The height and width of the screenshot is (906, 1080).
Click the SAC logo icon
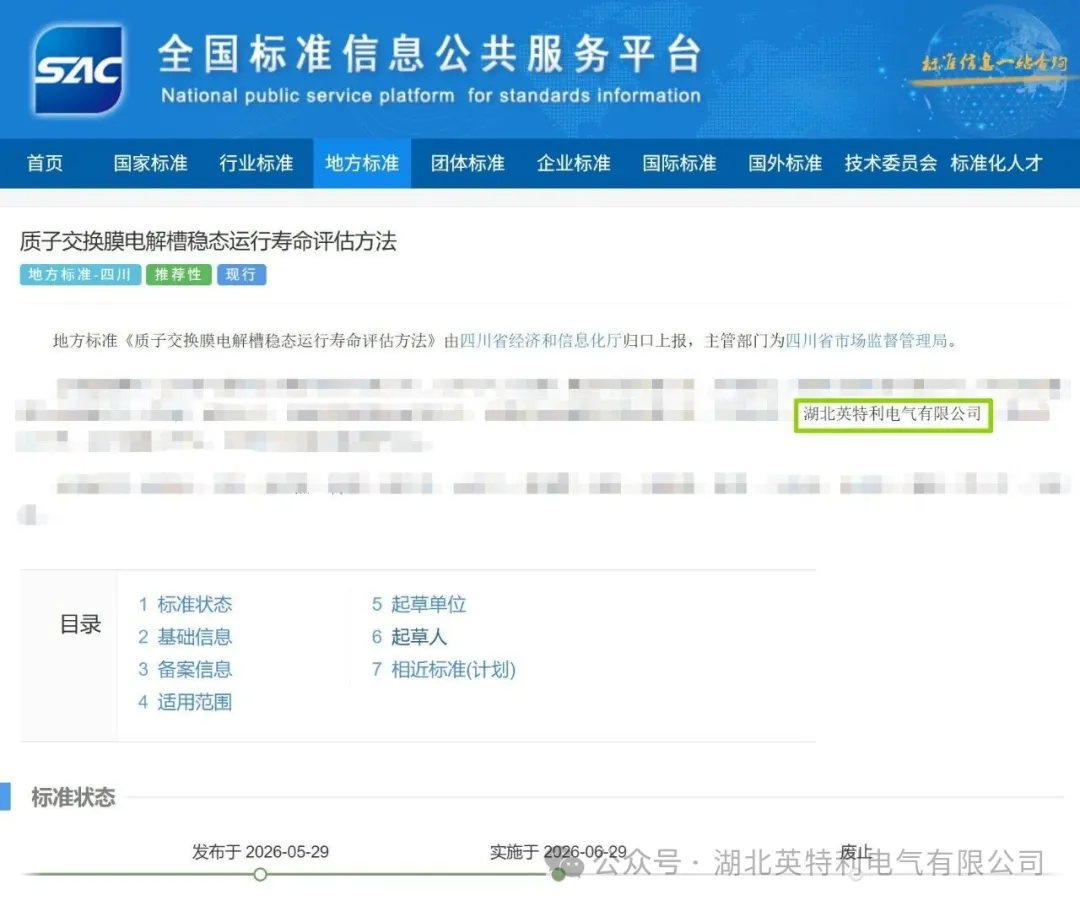(79, 70)
